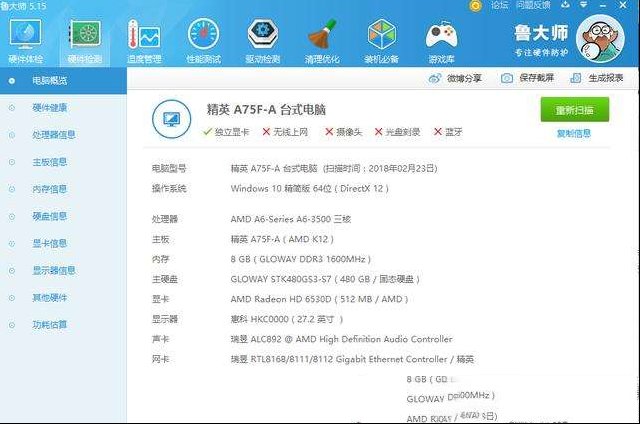Click the 电脑型号 row label
This screenshot has width=640, height=424.
[x=169, y=169]
